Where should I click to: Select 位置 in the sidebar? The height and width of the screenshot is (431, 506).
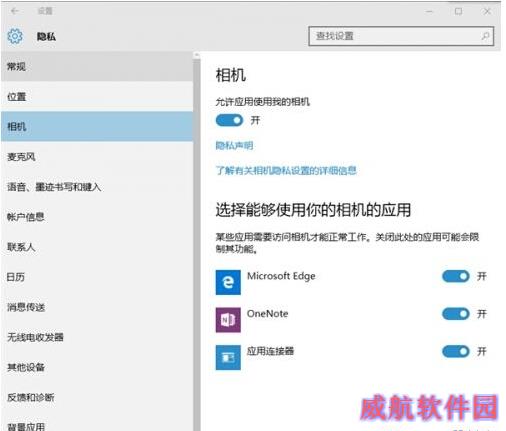[97, 97]
